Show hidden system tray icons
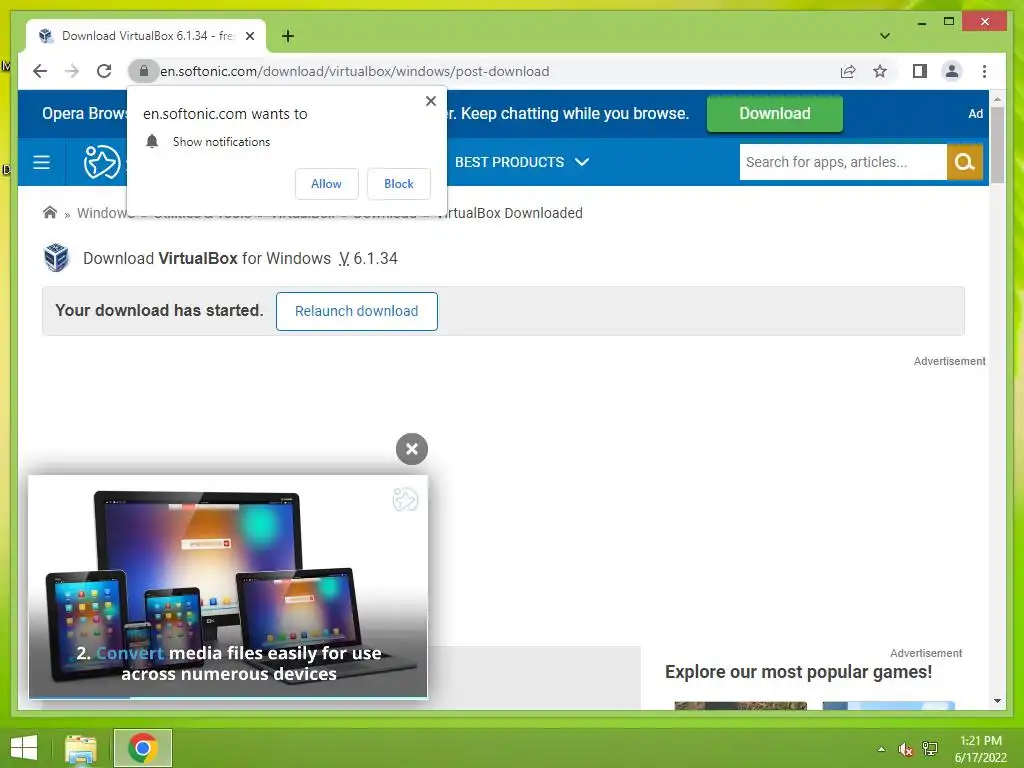 tap(882, 749)
